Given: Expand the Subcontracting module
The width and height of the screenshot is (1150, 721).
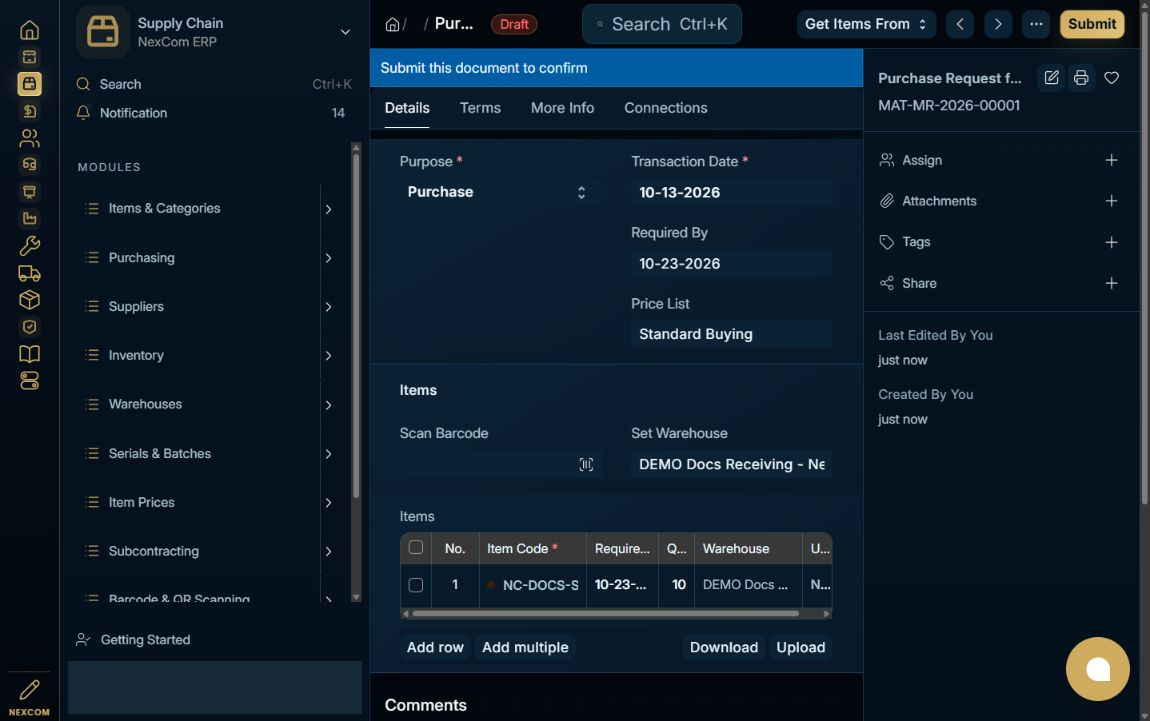Looking at the screenshot, I should click(x=328, y=552).
